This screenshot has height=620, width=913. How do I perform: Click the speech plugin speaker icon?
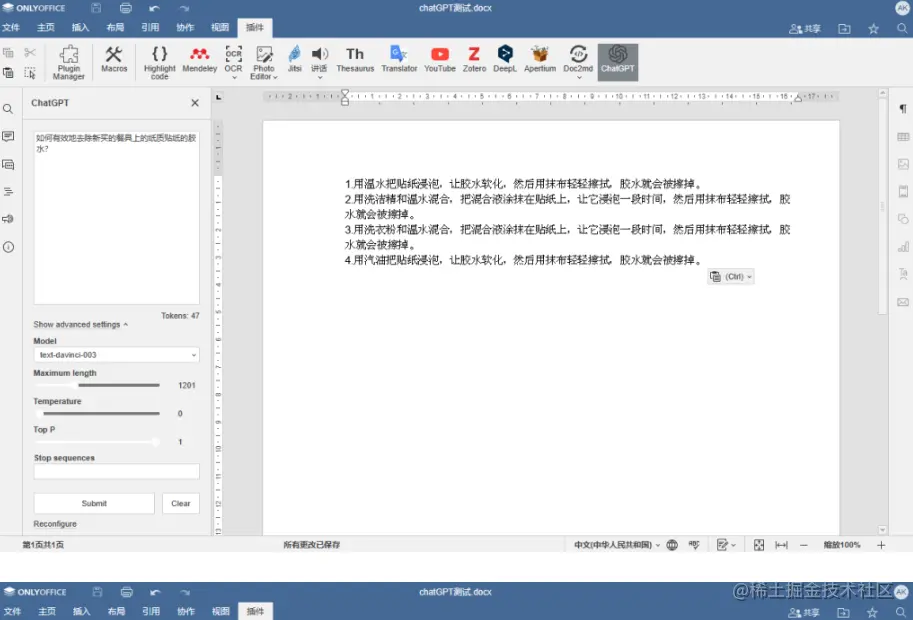[319, 54]
